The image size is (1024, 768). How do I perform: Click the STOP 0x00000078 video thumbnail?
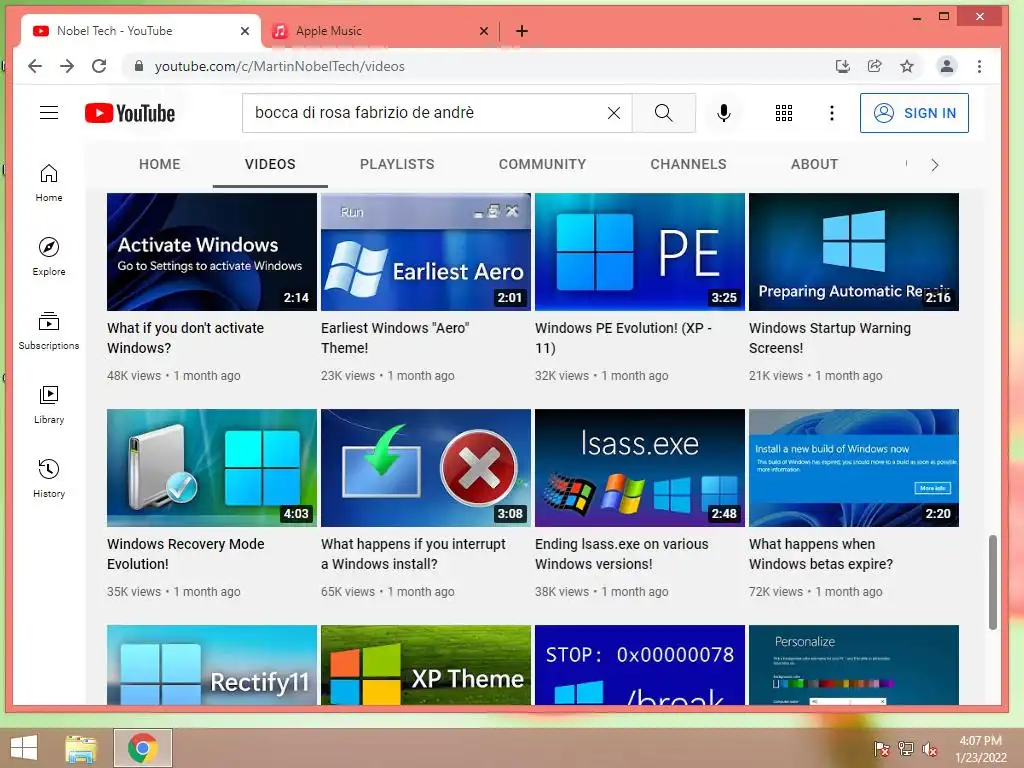pos(639,665)
